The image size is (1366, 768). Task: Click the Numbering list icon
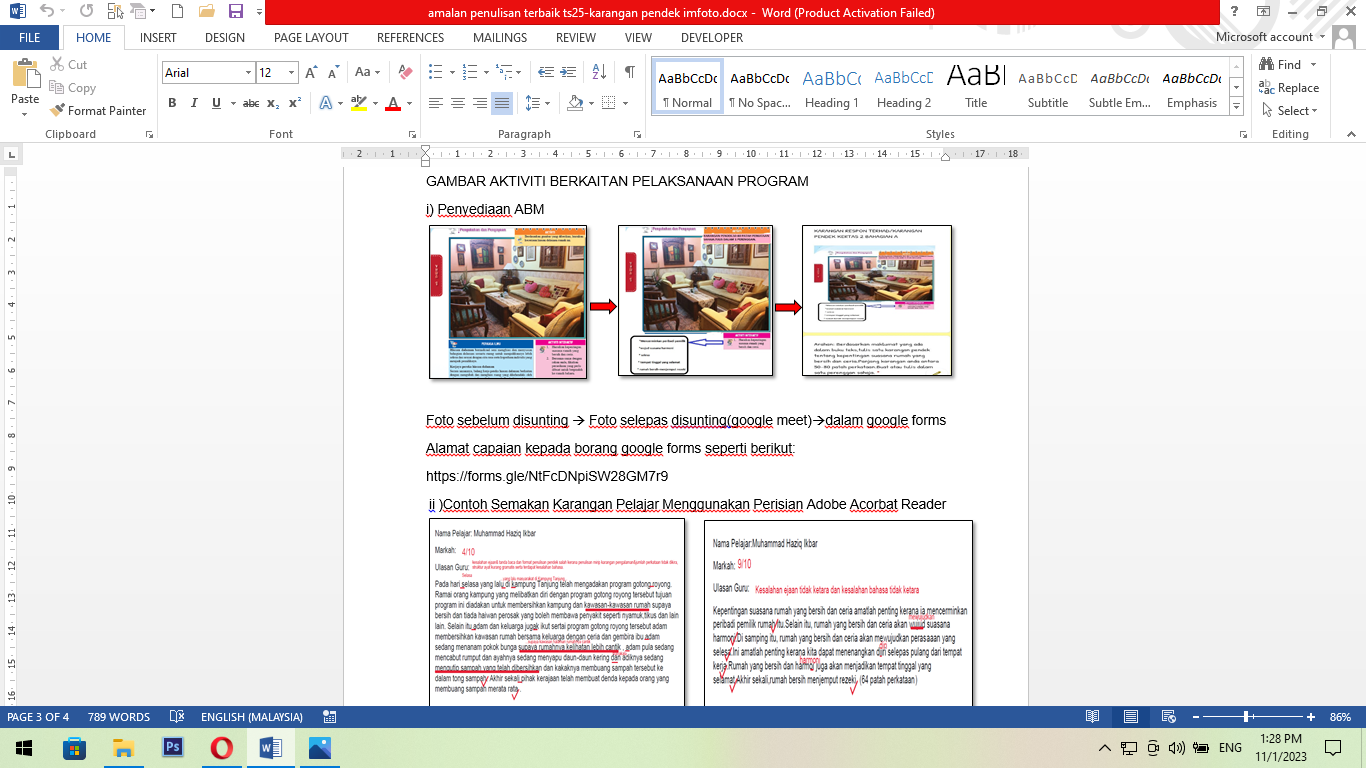point(470,72)
